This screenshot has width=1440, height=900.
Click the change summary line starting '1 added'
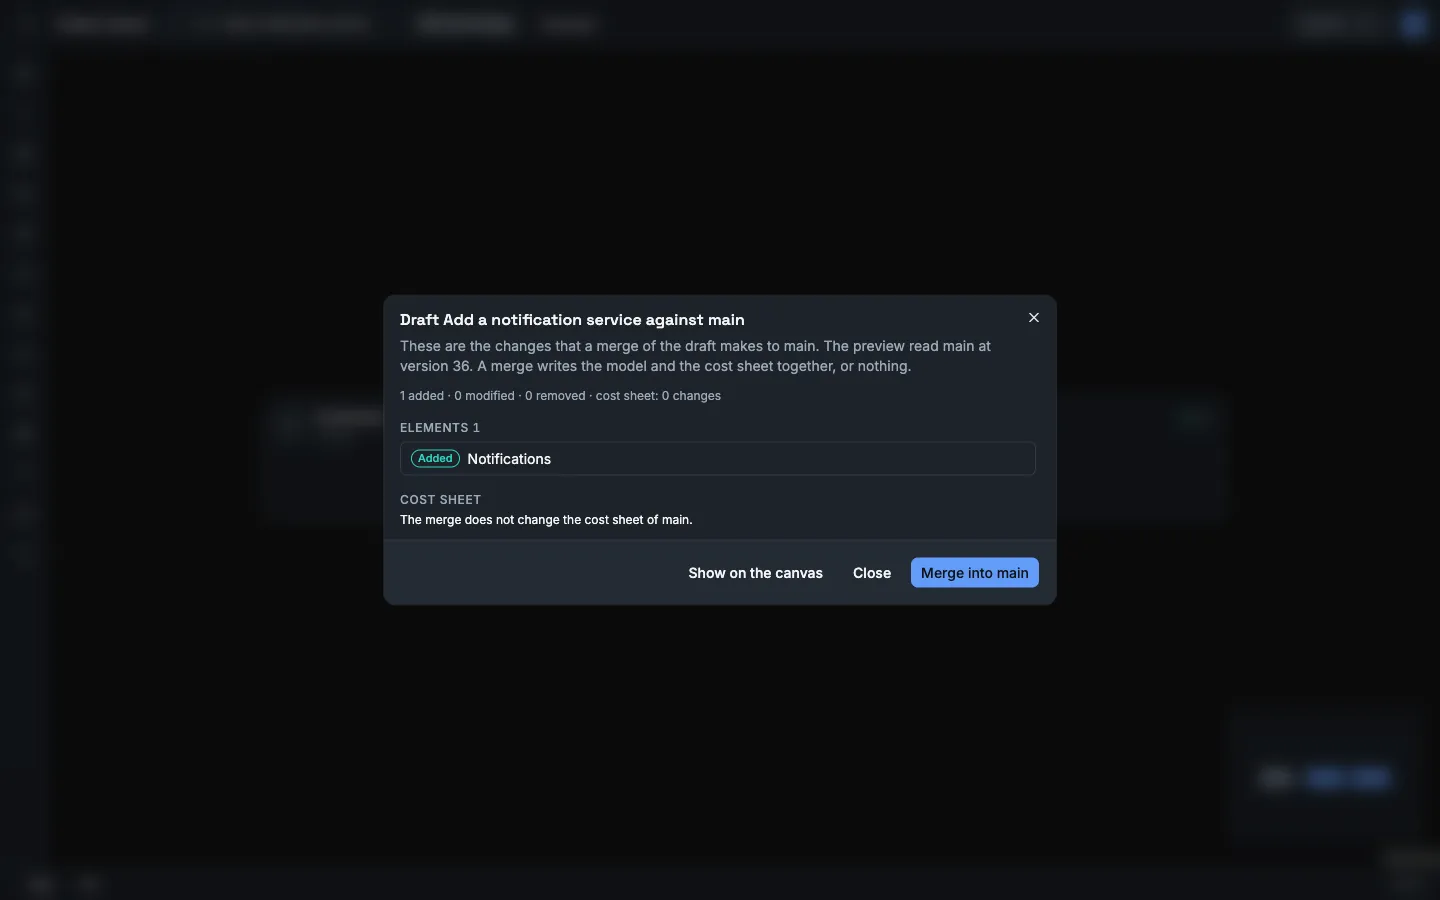[x=560, y=396]
